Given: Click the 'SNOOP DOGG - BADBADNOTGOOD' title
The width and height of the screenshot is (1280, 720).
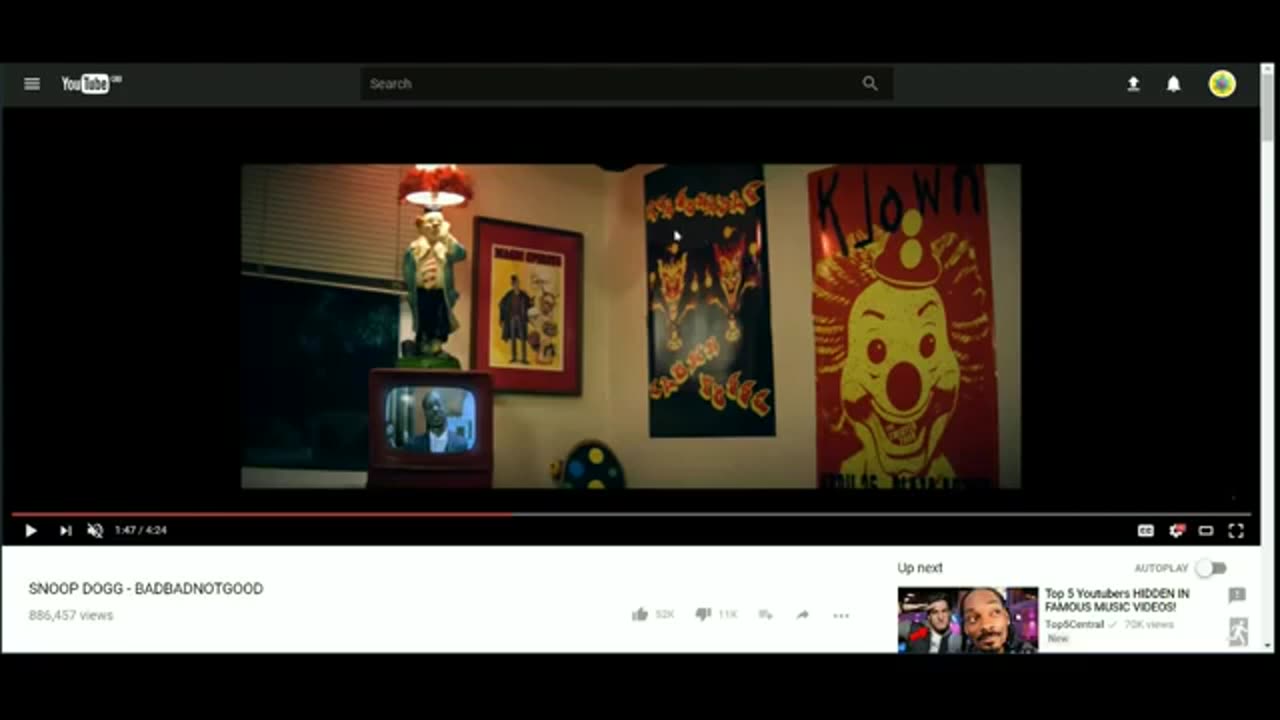Looking at the screenshot, I should [x=146, y=589].
